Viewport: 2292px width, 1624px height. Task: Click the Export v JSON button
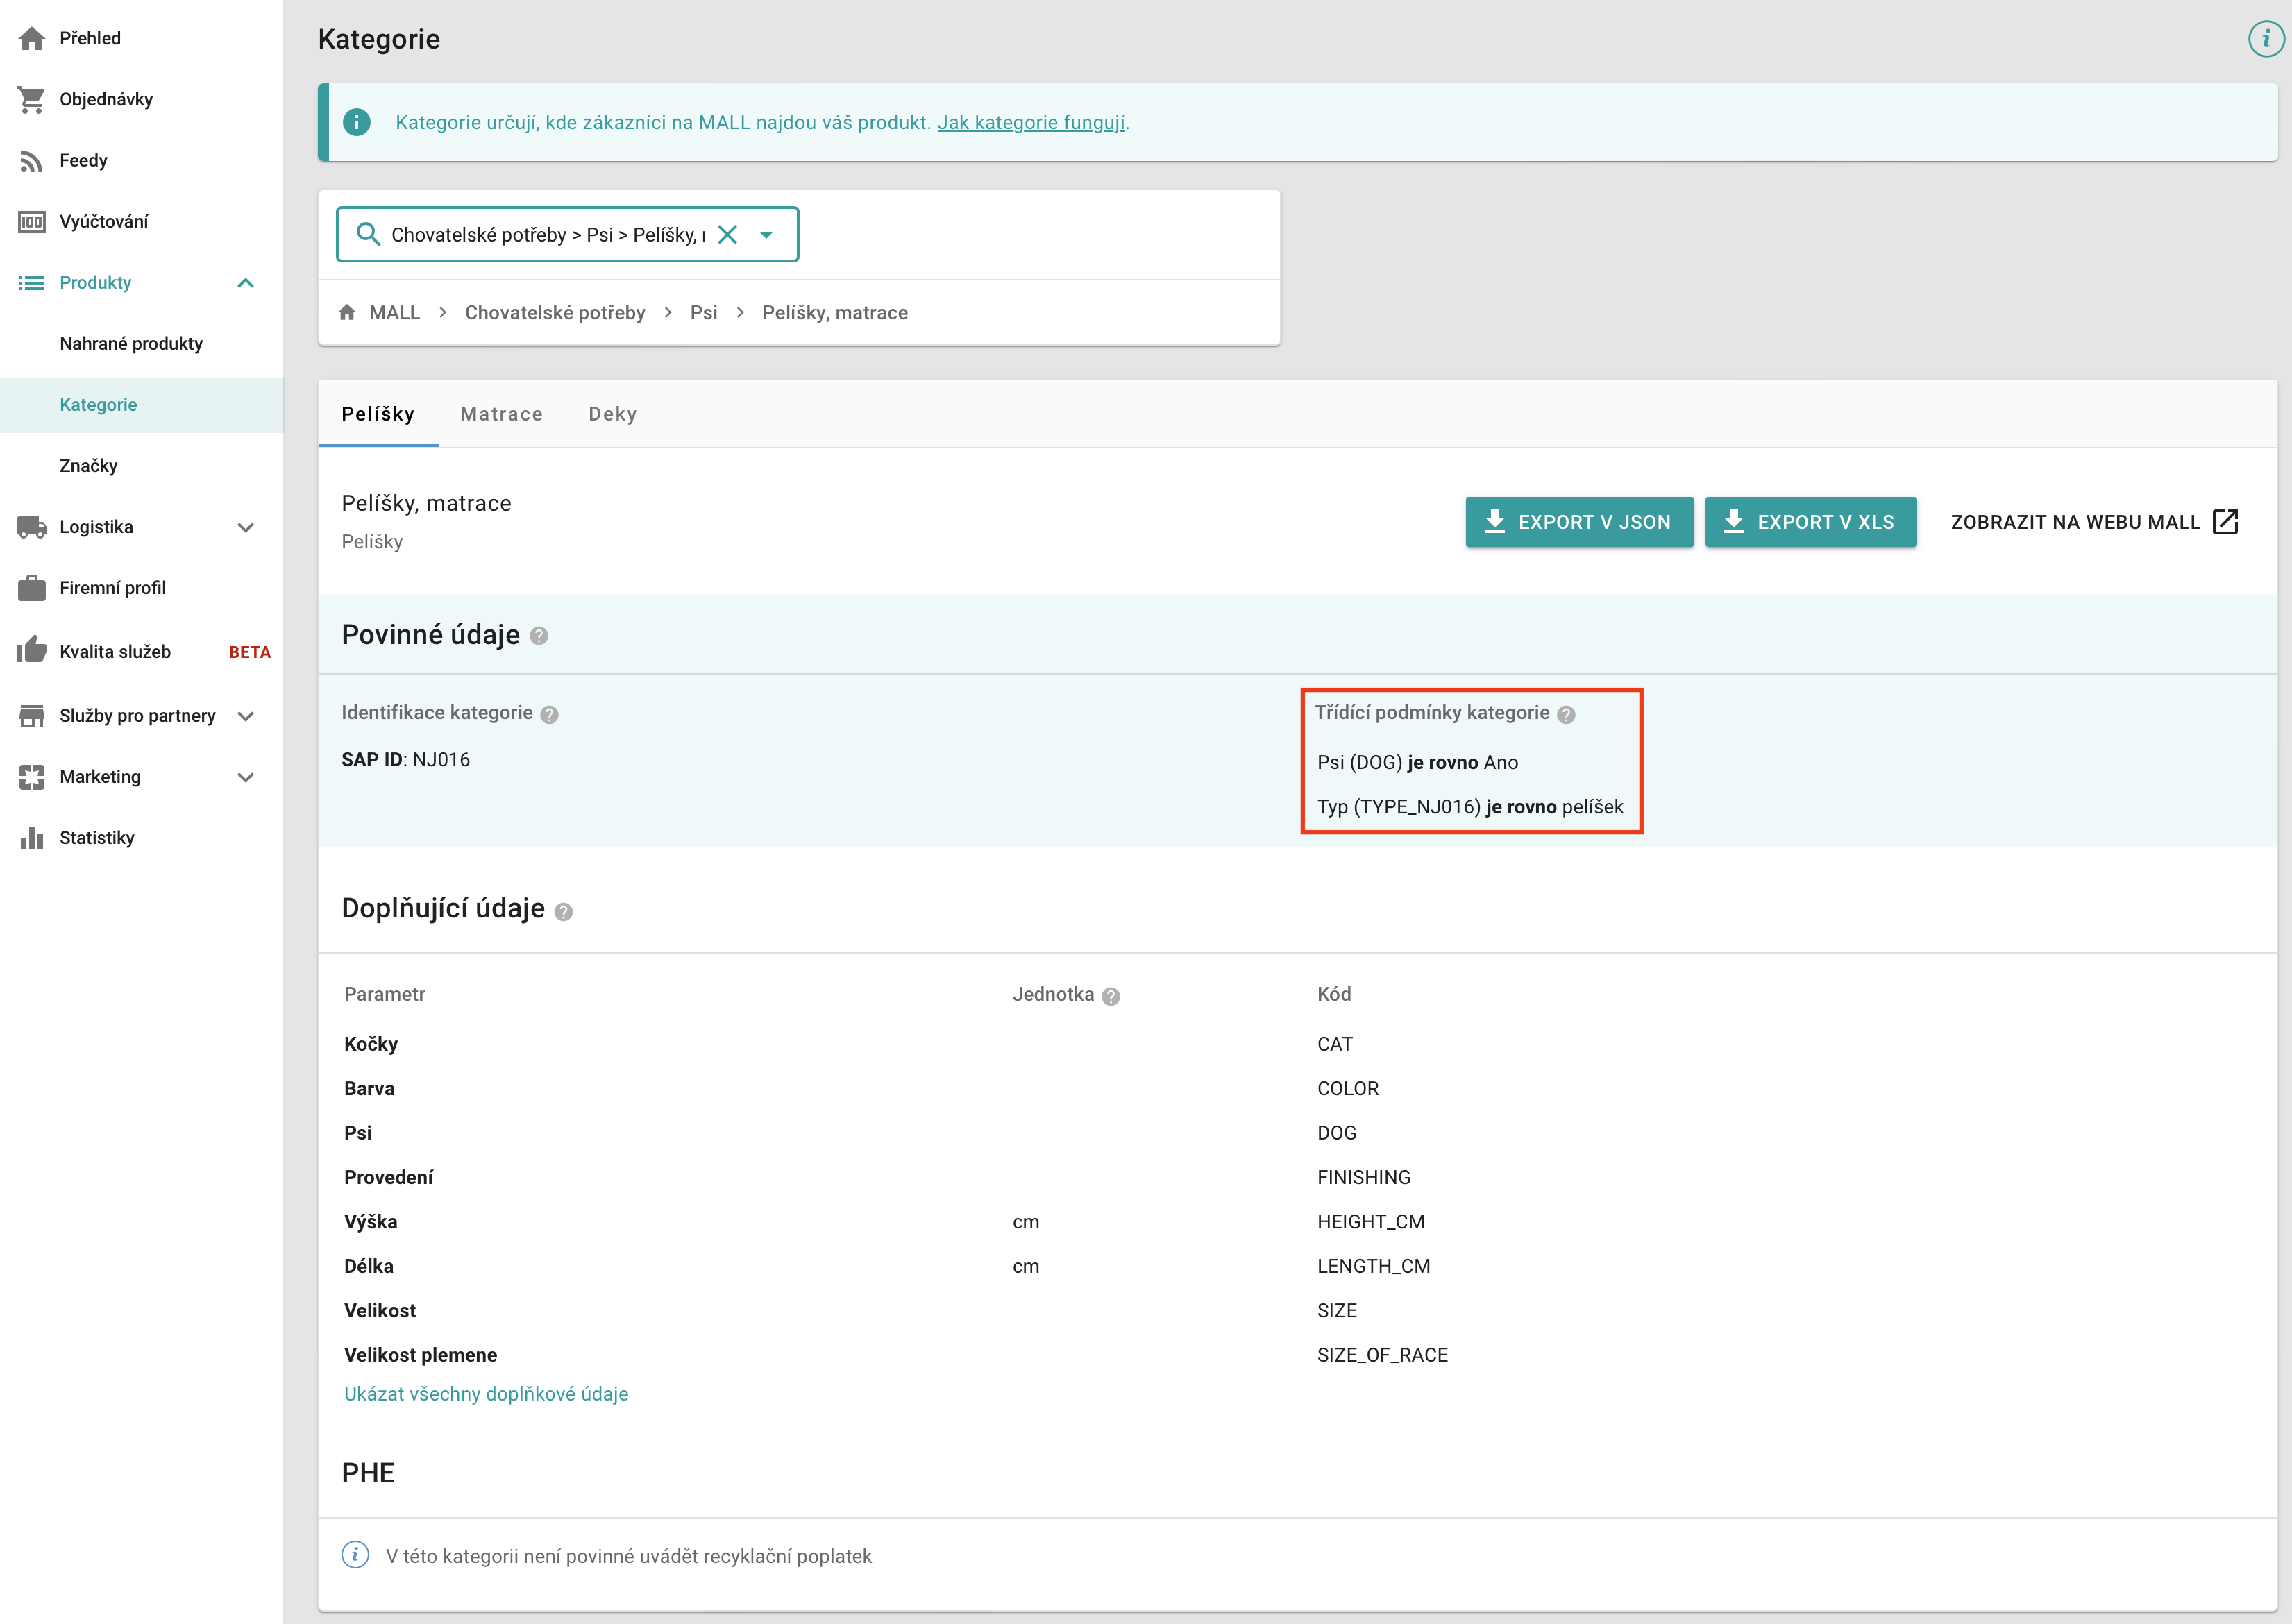(x=1578, y=522)
